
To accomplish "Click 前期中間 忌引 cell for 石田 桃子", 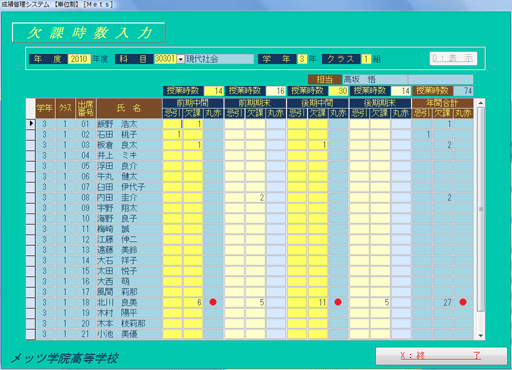I will pos(172,134).
